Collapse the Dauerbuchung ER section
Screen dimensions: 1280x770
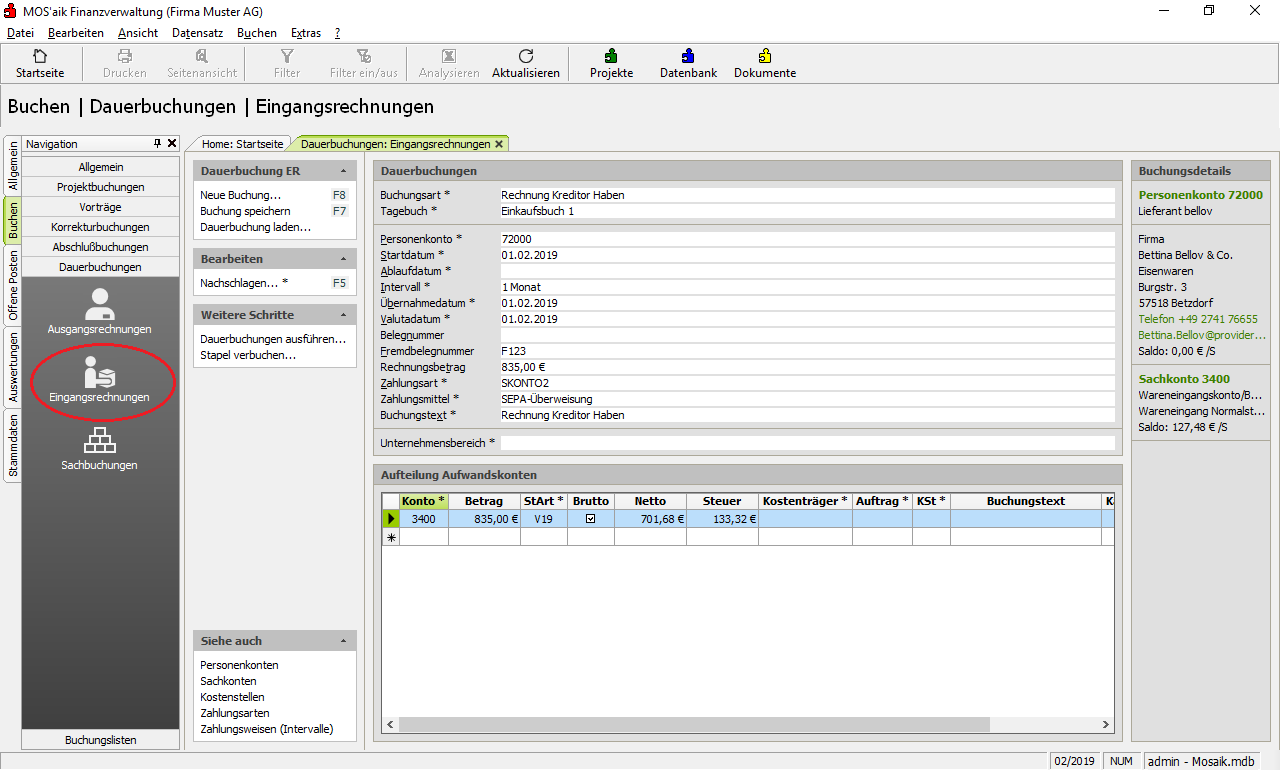(x=343, y=171)
